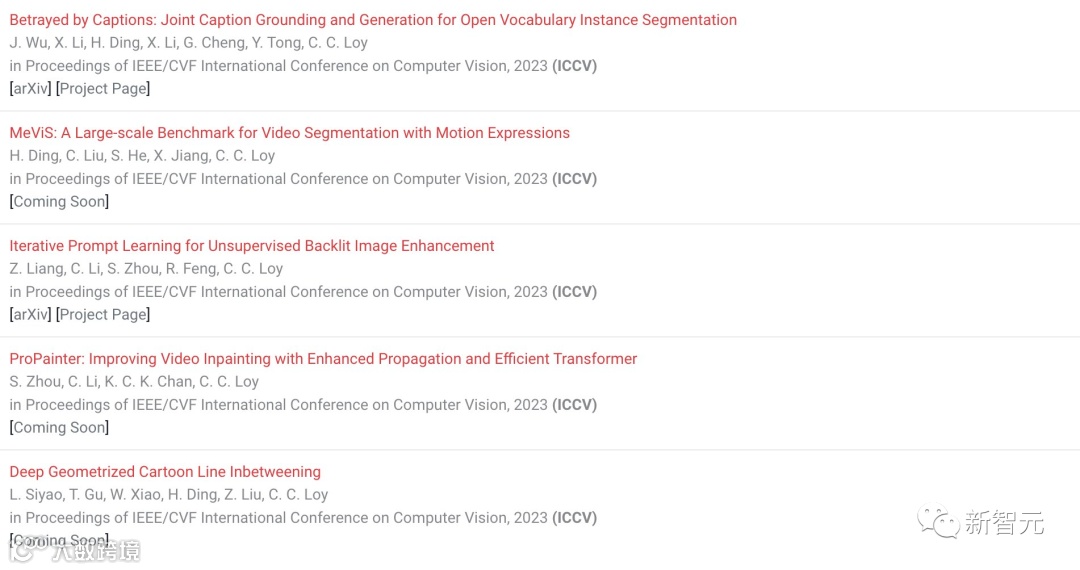
Task: Open arXiv link for Betrayed by Captions
Action: pos(30,88)
